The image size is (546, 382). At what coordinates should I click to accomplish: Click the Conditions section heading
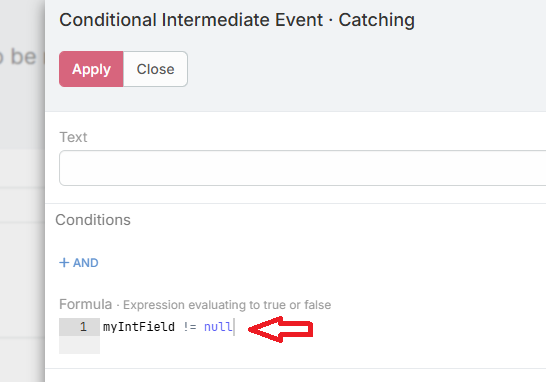click(93, 220)
